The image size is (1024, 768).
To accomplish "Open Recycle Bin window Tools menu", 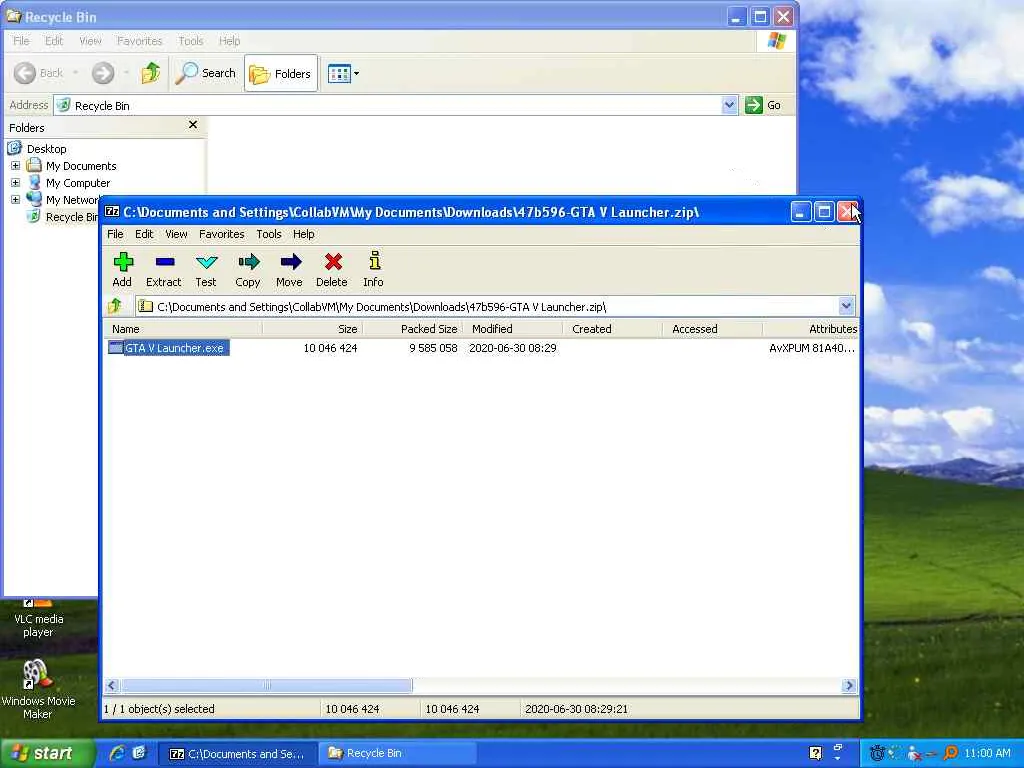I will [191, 40].
